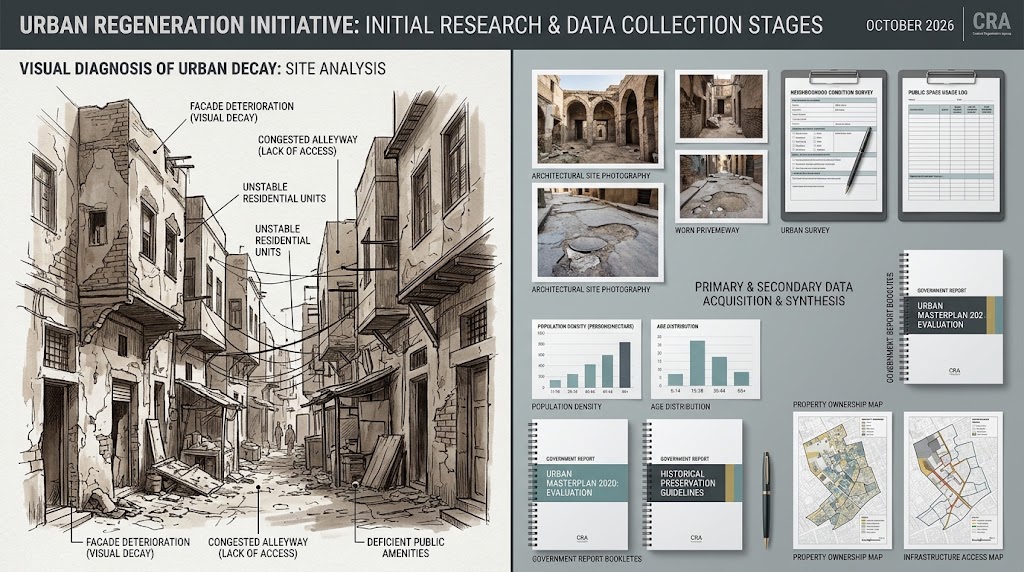This screenshot has width=1024, height=572.
Task: Click the 'INFRASTRUCTURE ACCESS MAP' caption
Action: (x=953, y=557)
